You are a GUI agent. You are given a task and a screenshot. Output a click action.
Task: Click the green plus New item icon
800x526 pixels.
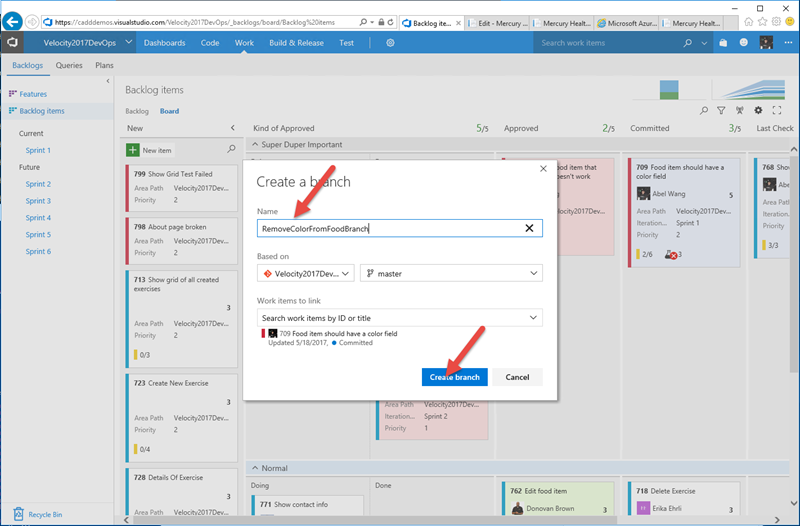[133, 150]
